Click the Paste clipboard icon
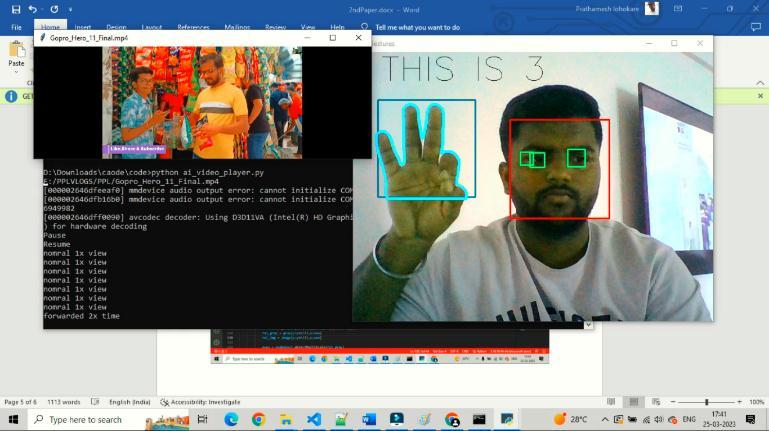 point(16,50)
